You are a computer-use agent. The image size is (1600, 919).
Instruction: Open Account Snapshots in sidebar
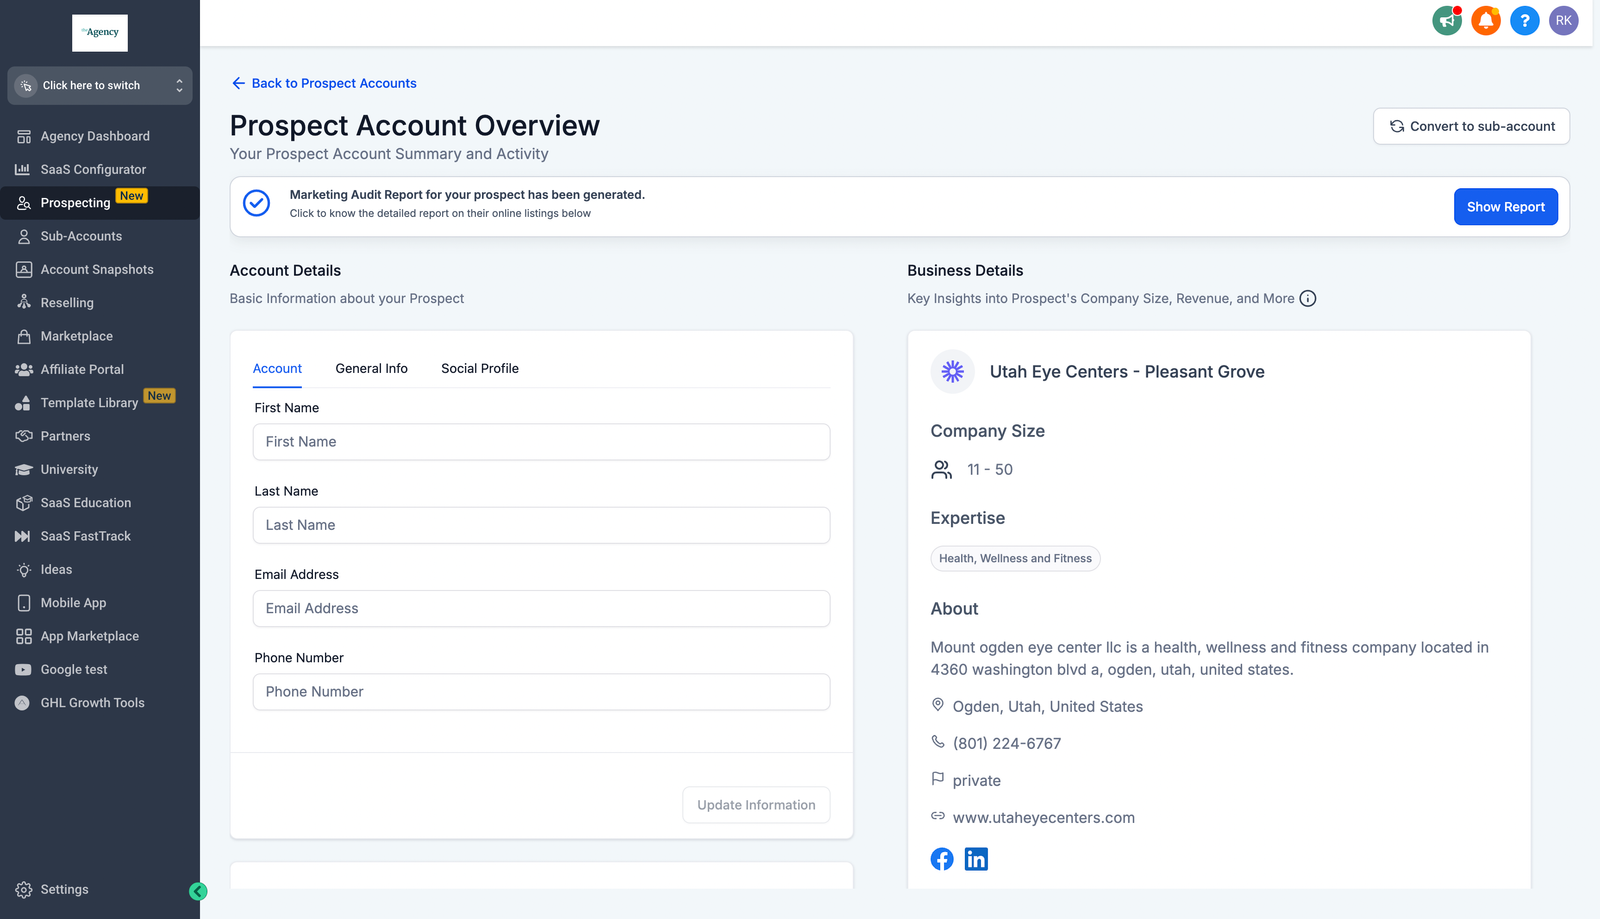coord(97,270)
